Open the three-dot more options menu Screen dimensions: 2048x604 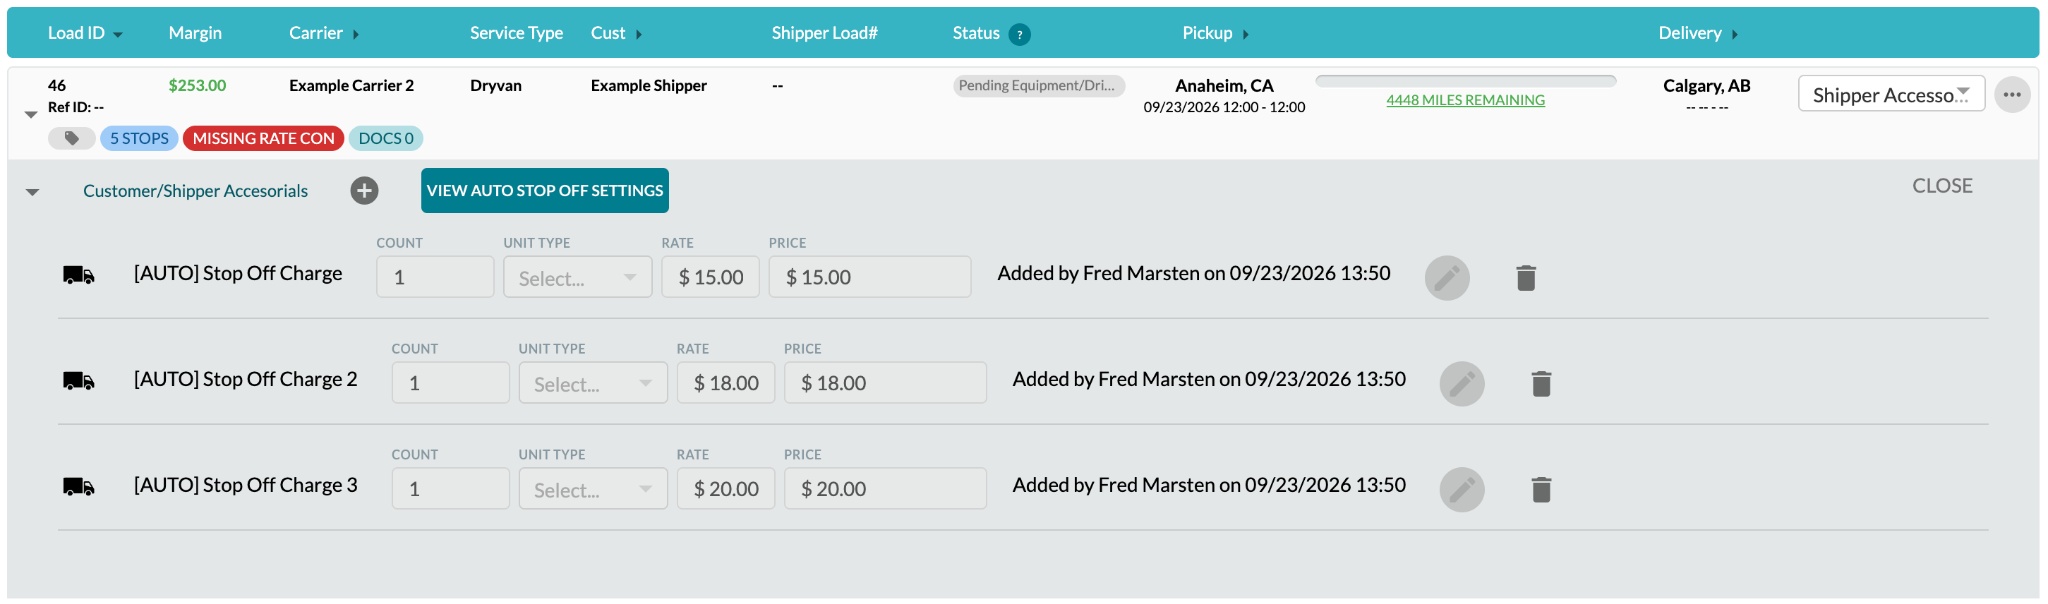tap(2012, 95)
